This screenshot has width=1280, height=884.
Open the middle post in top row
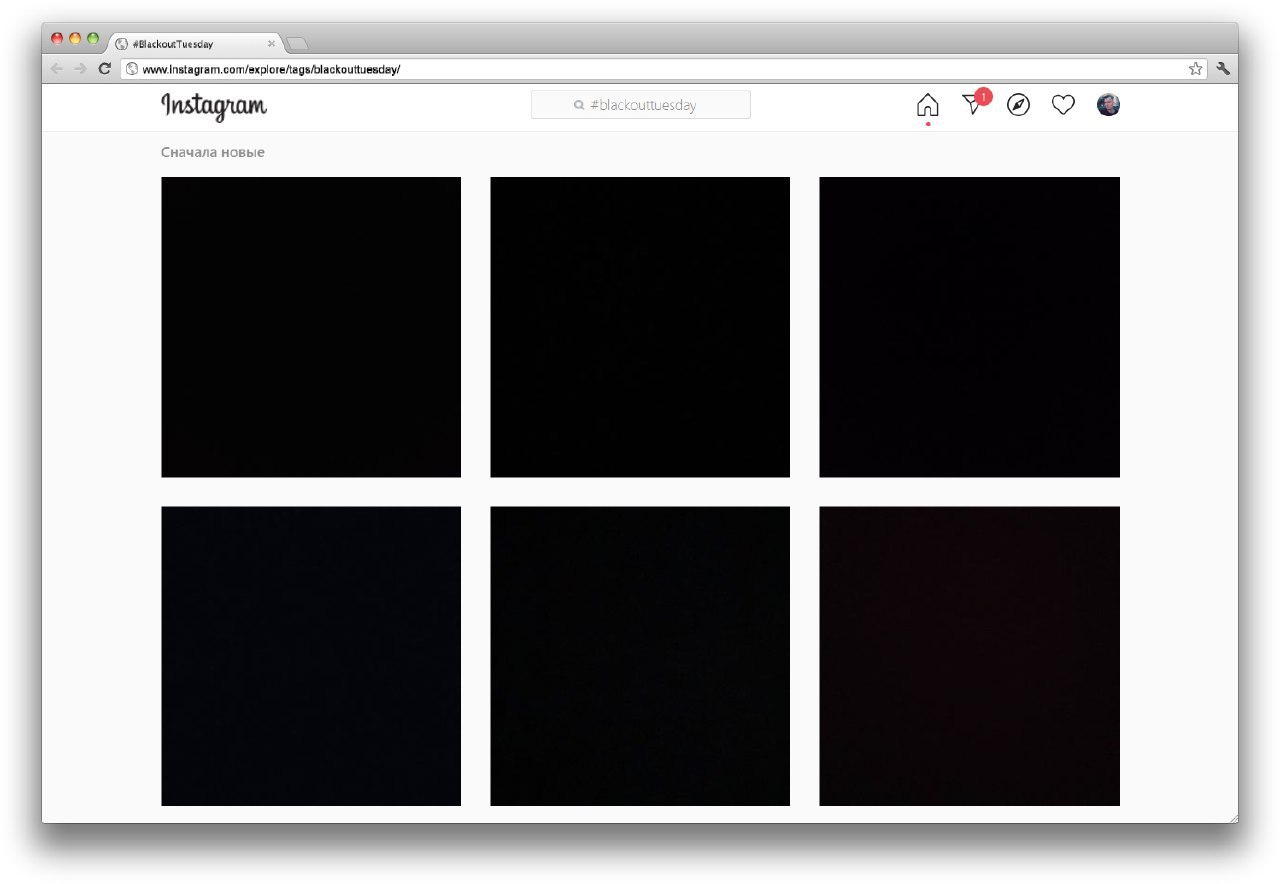click(x=640, y=327)
